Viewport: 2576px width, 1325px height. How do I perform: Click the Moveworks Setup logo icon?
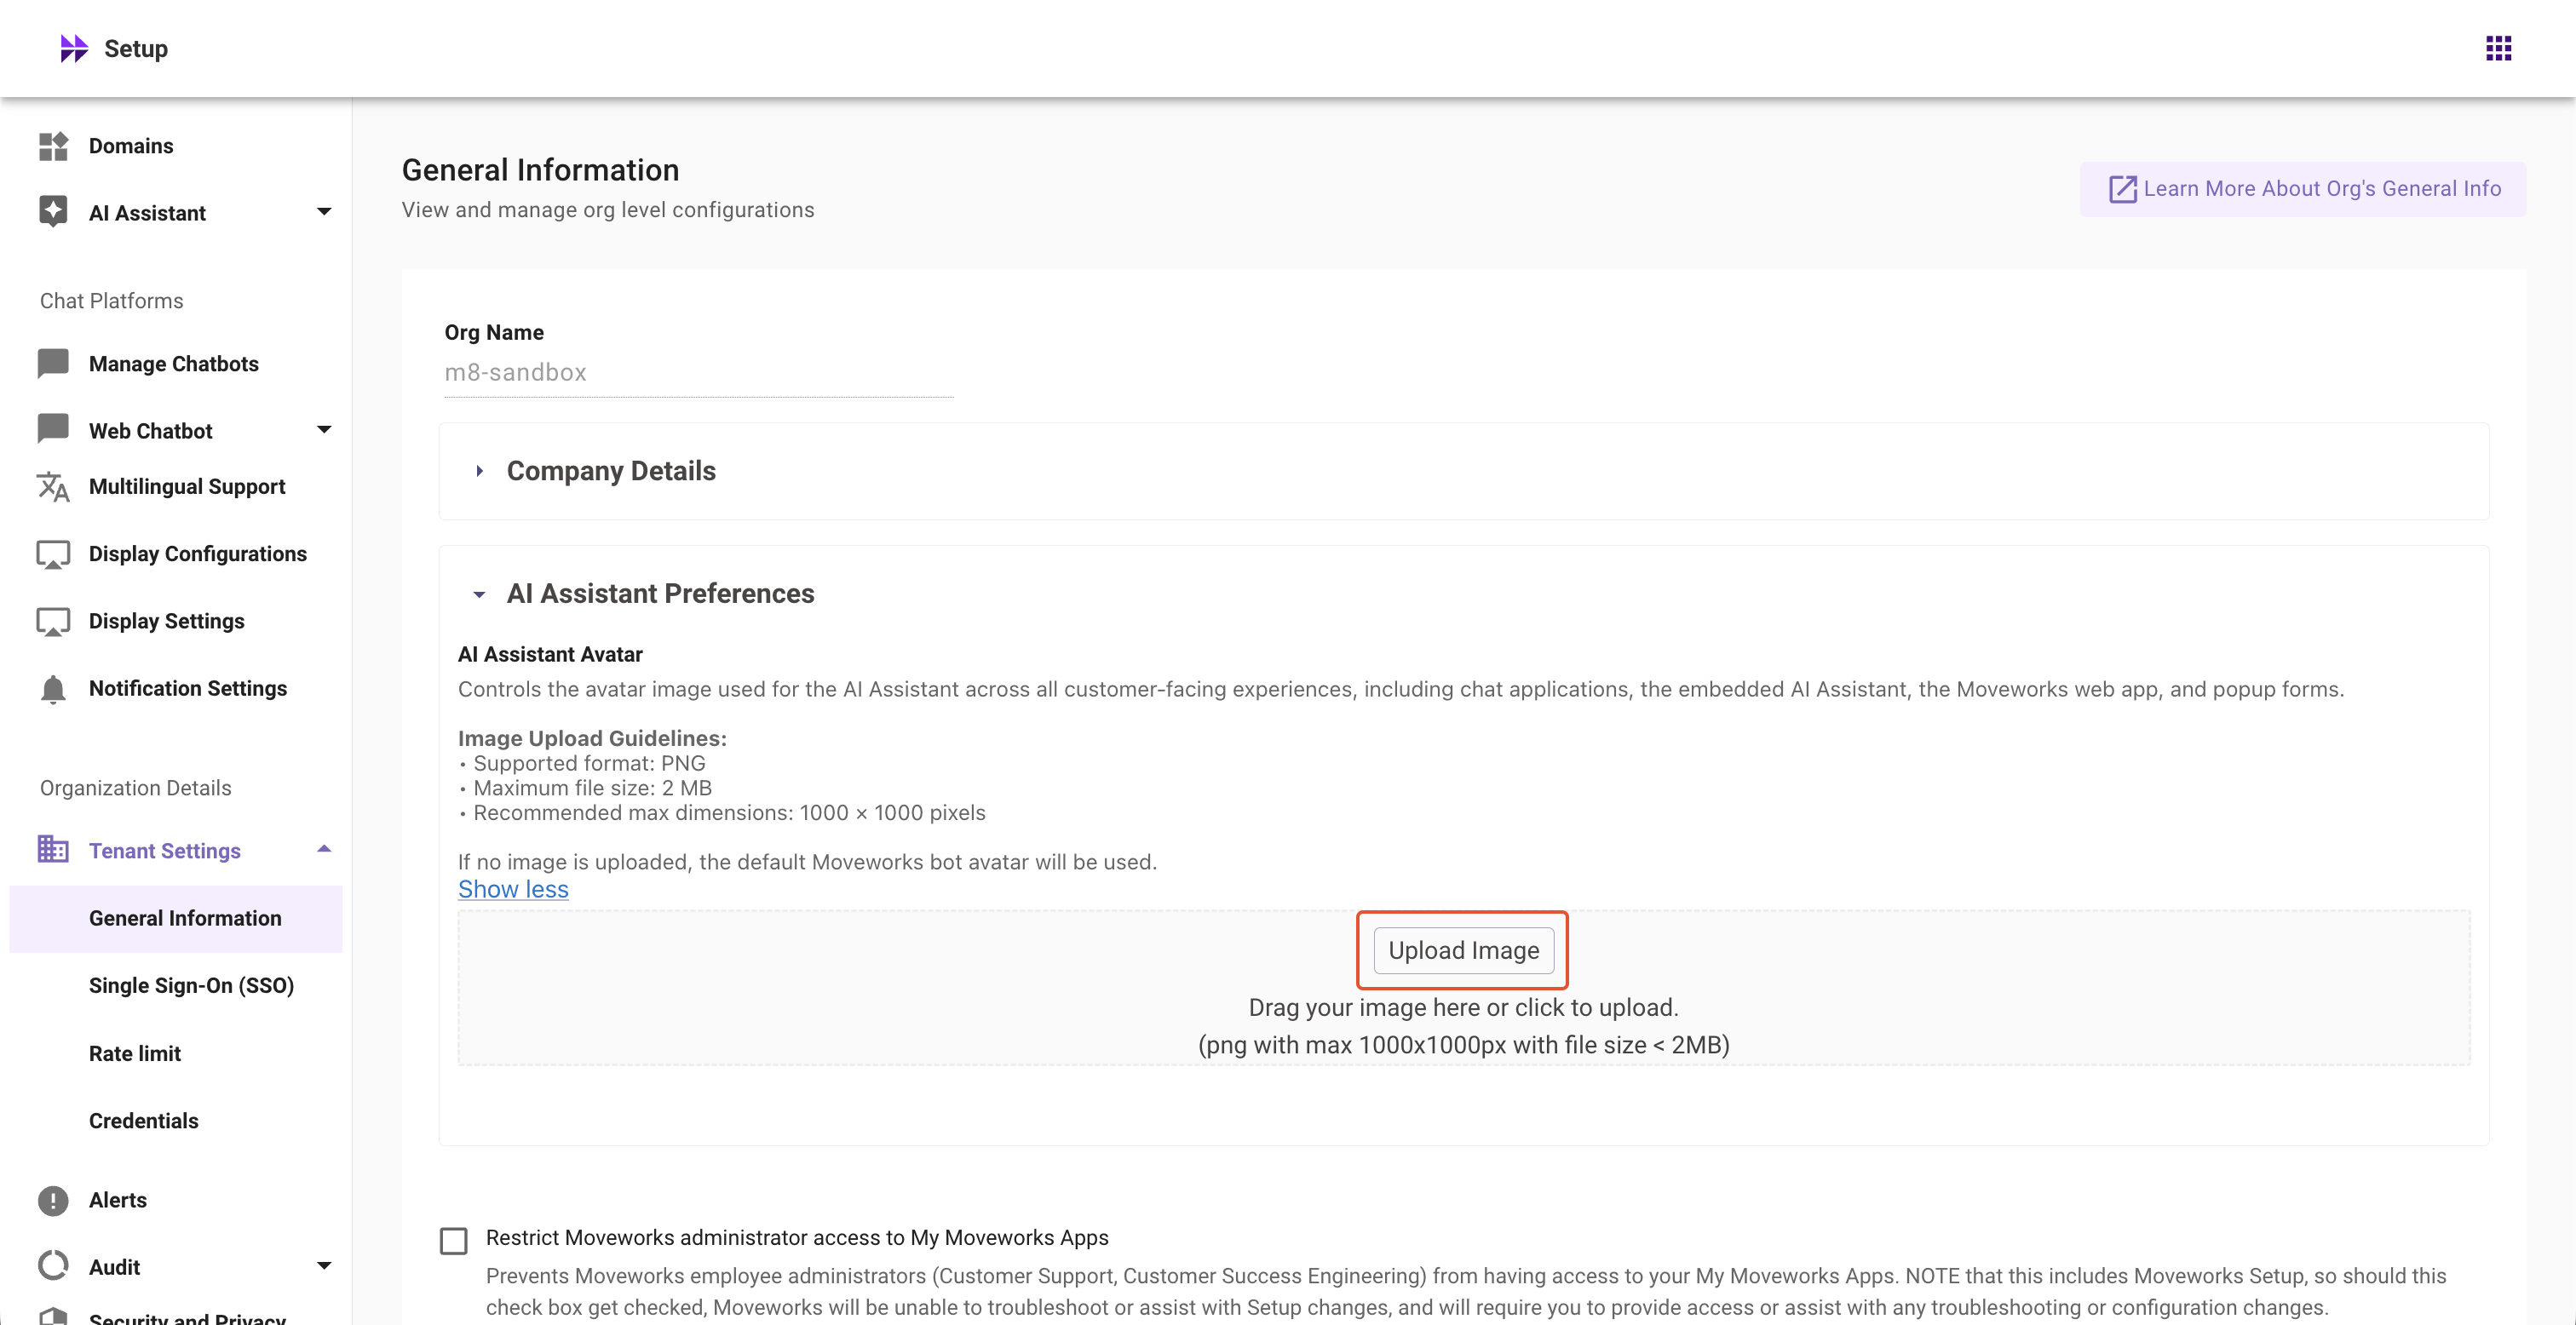click(x=73, y=48)
